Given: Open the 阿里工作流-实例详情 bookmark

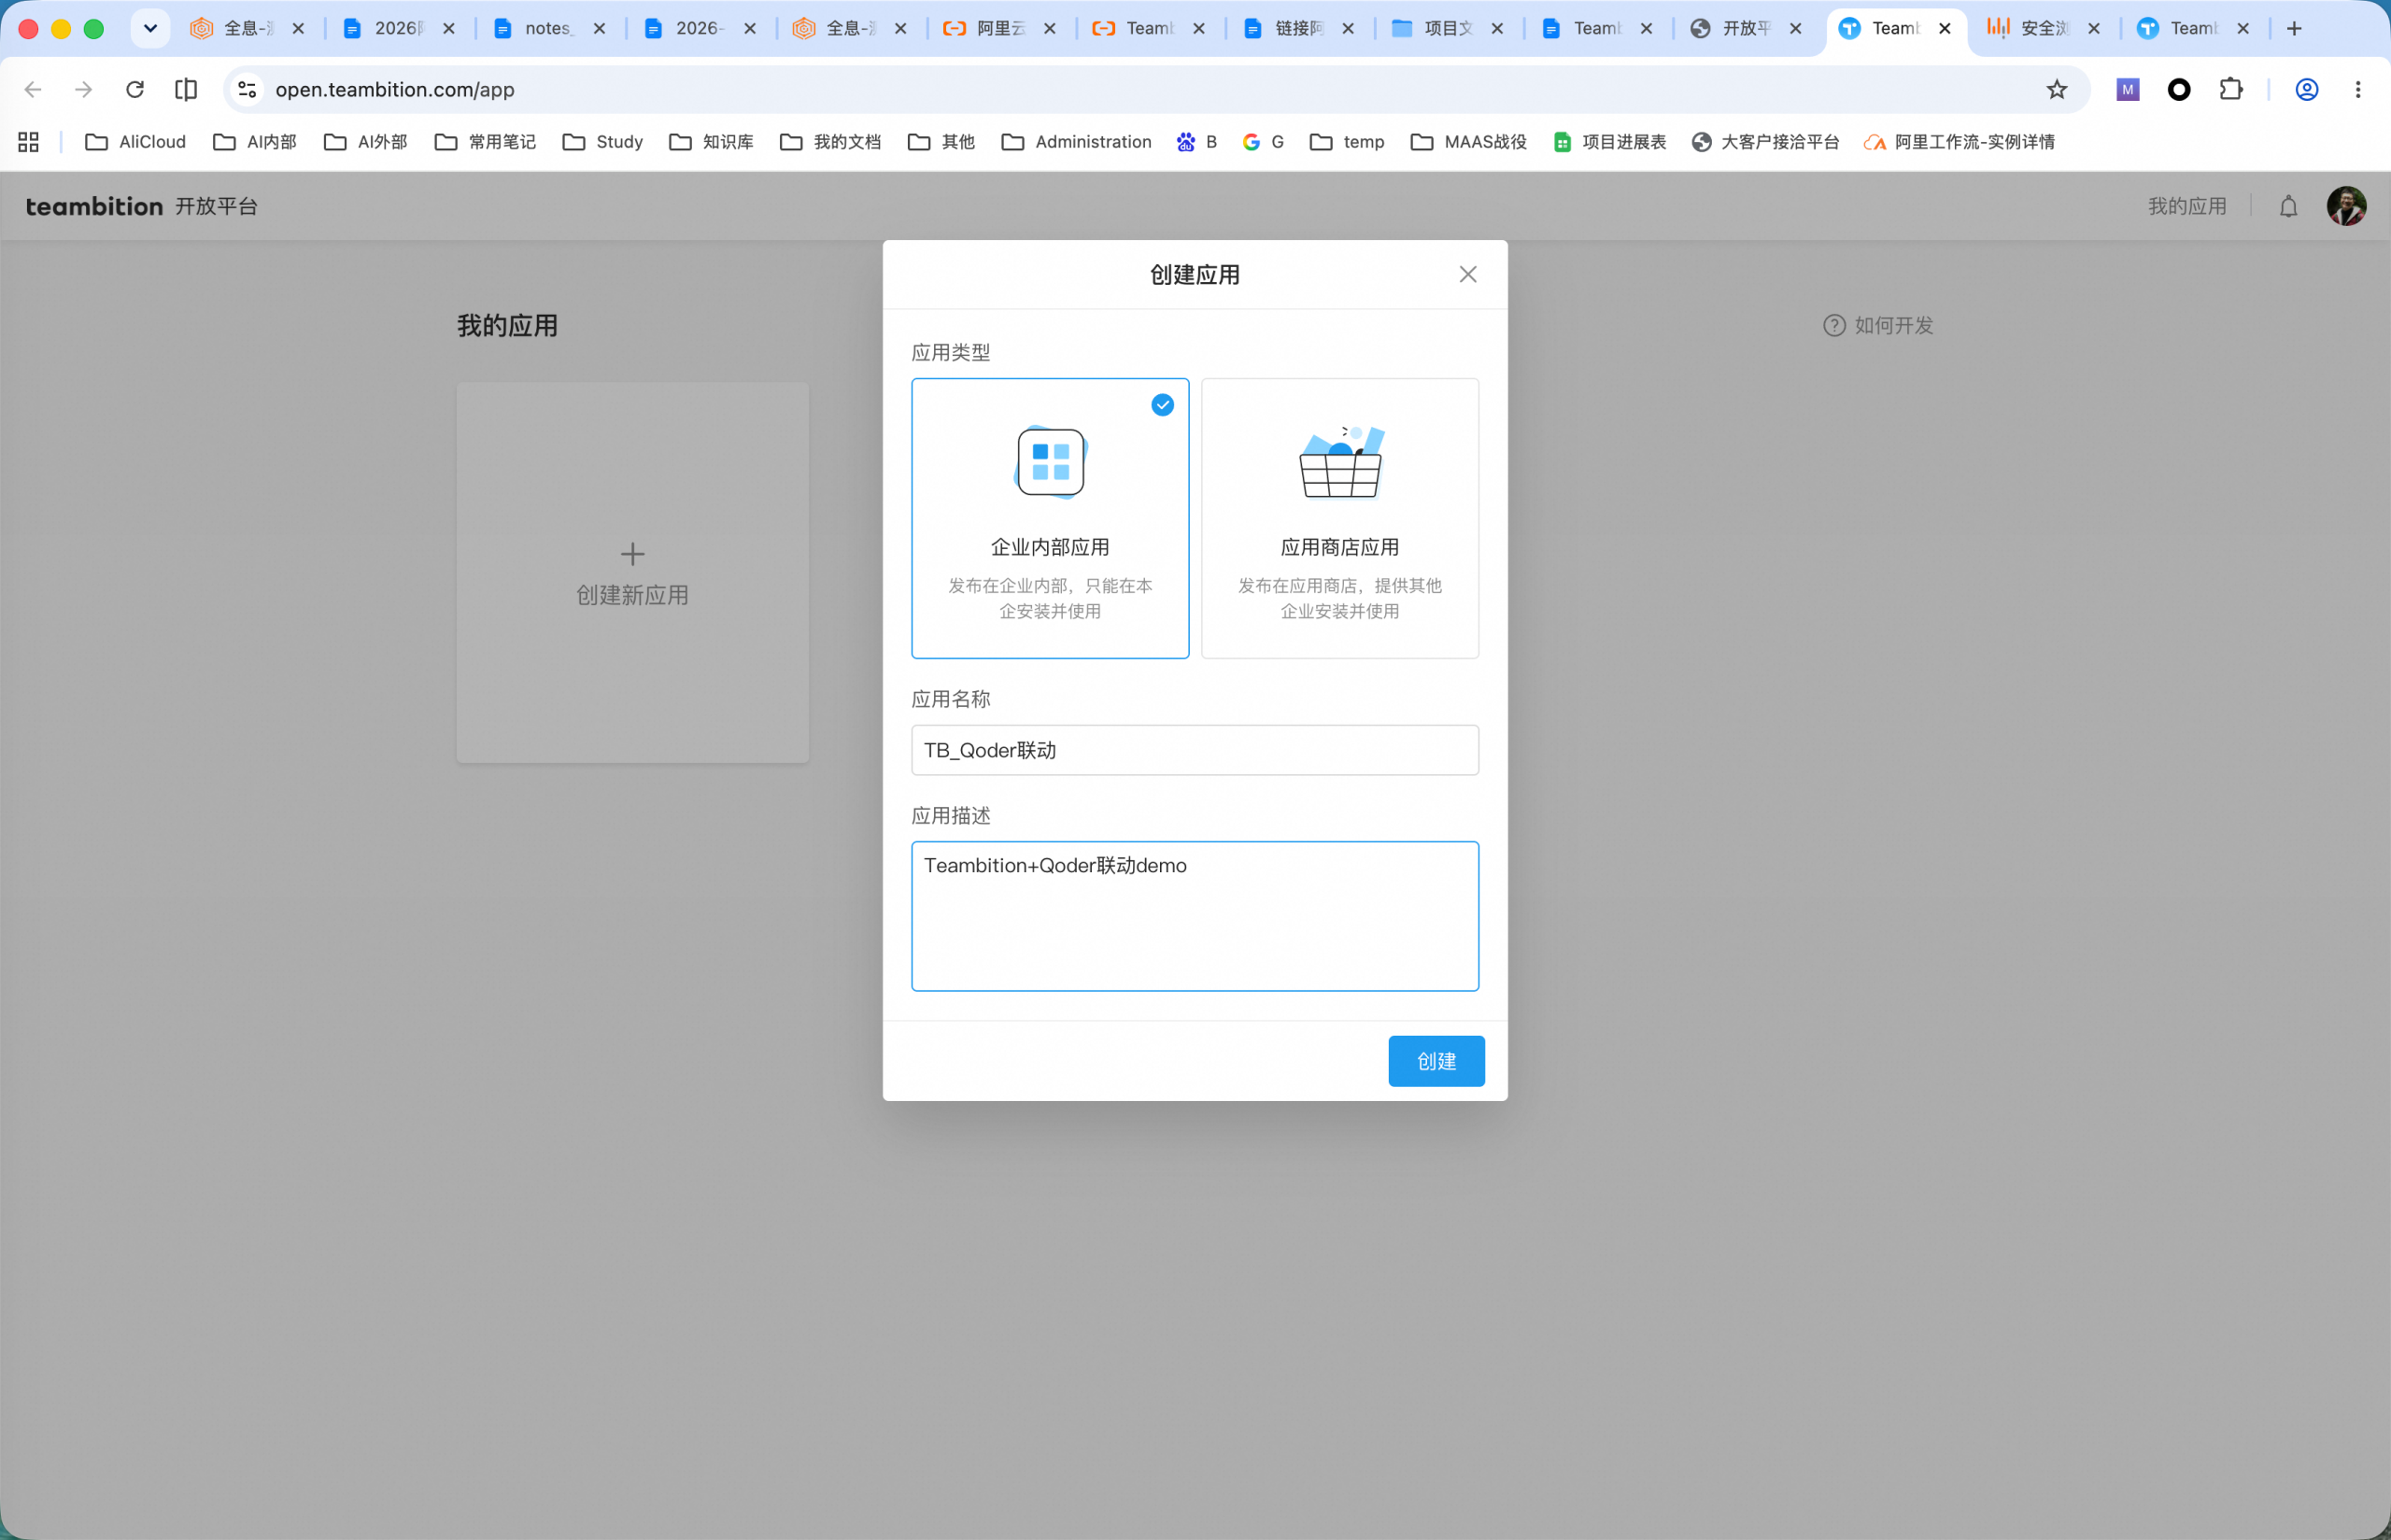Looking at the screenshot, I should point(1959,142).
